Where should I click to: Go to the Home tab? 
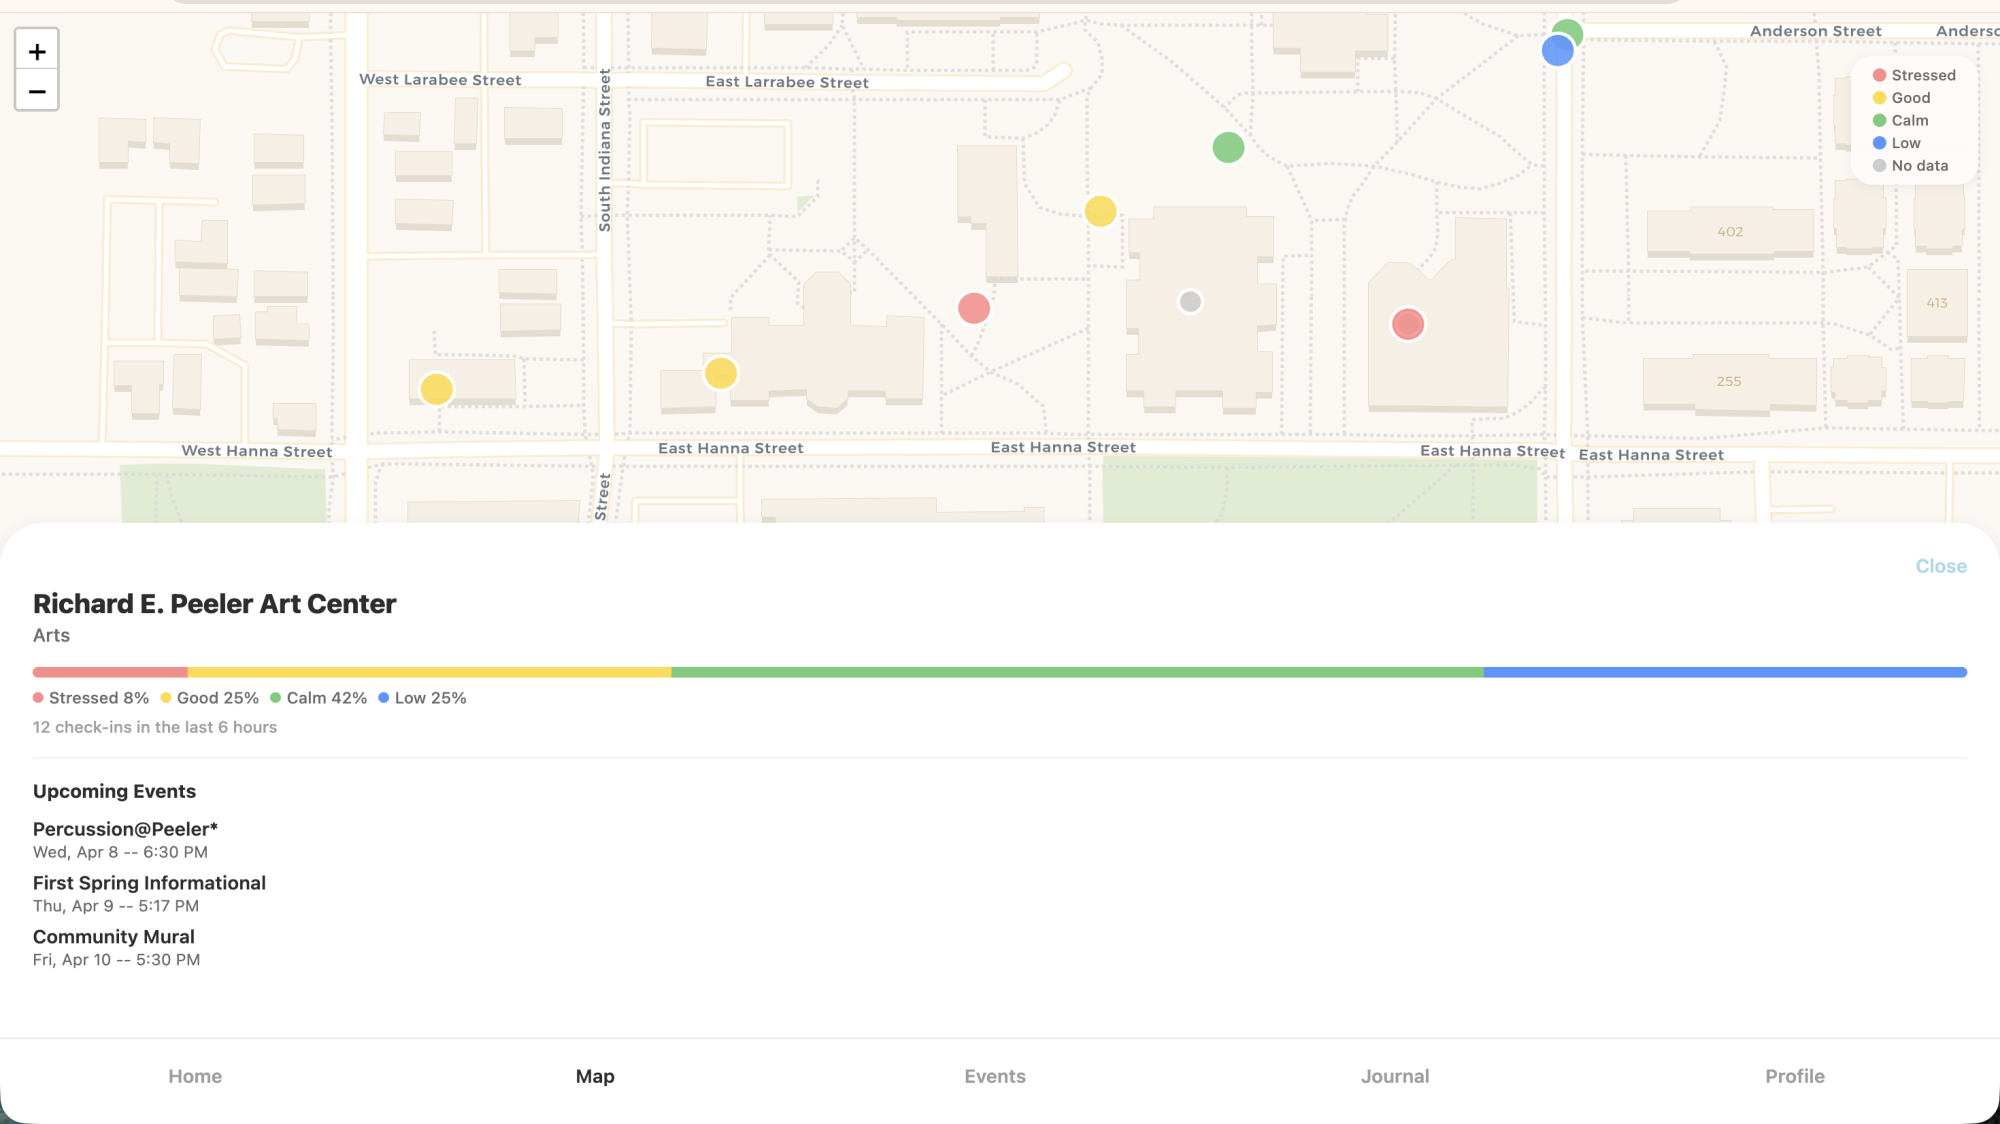(x=195, y=1076)
